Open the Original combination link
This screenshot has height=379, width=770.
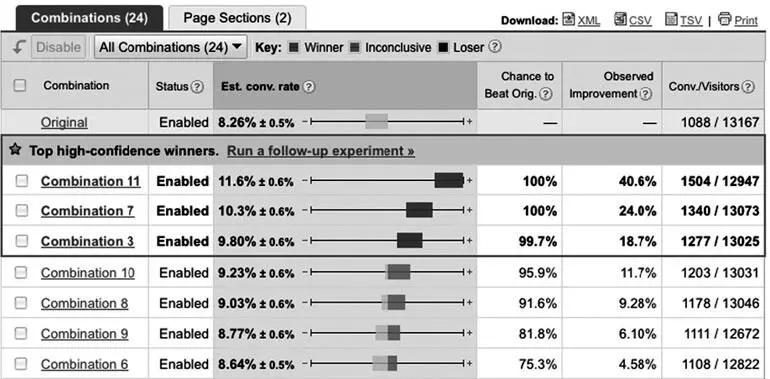64,122
